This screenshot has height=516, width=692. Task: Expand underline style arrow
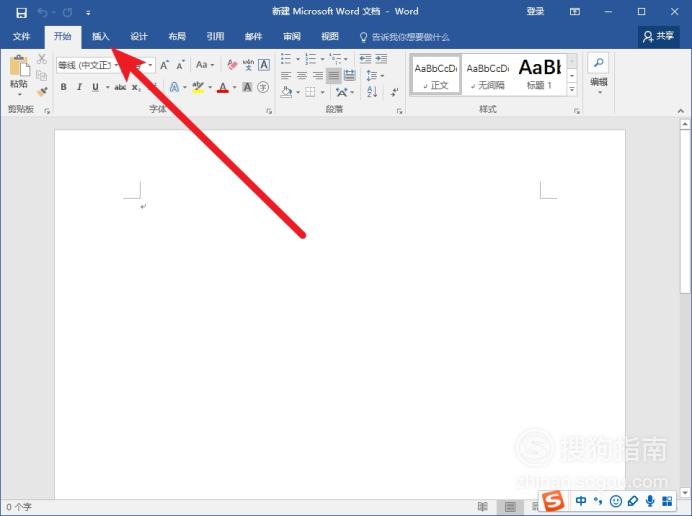(x=107, y=87)
